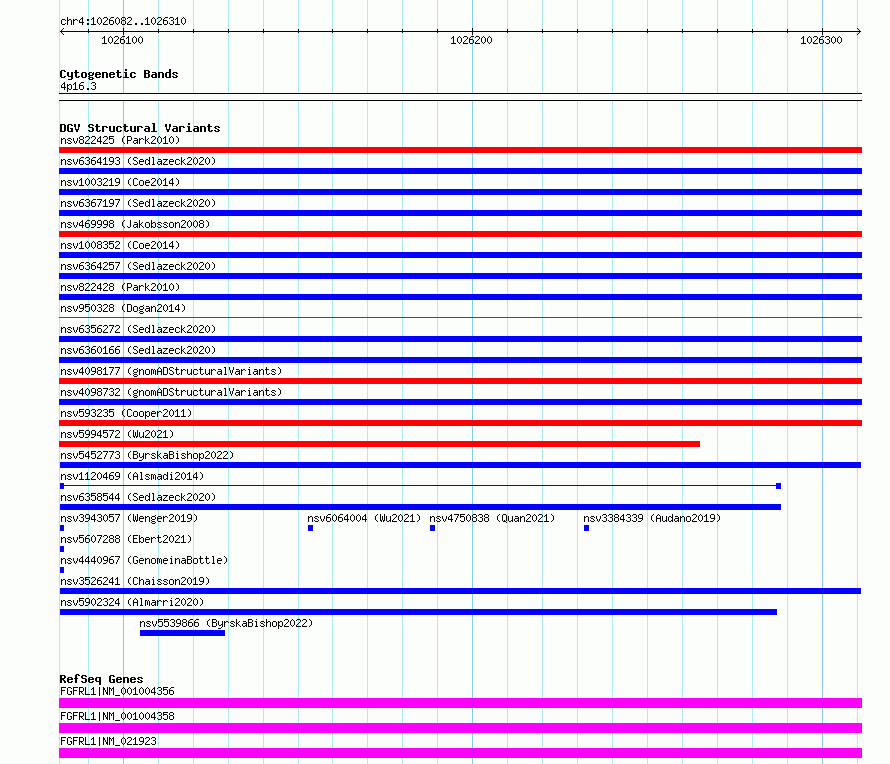Open nsv5452773 (ByrskaBishop2022) variant
Screen dimensions: 890x764
(x=147, y=455)
